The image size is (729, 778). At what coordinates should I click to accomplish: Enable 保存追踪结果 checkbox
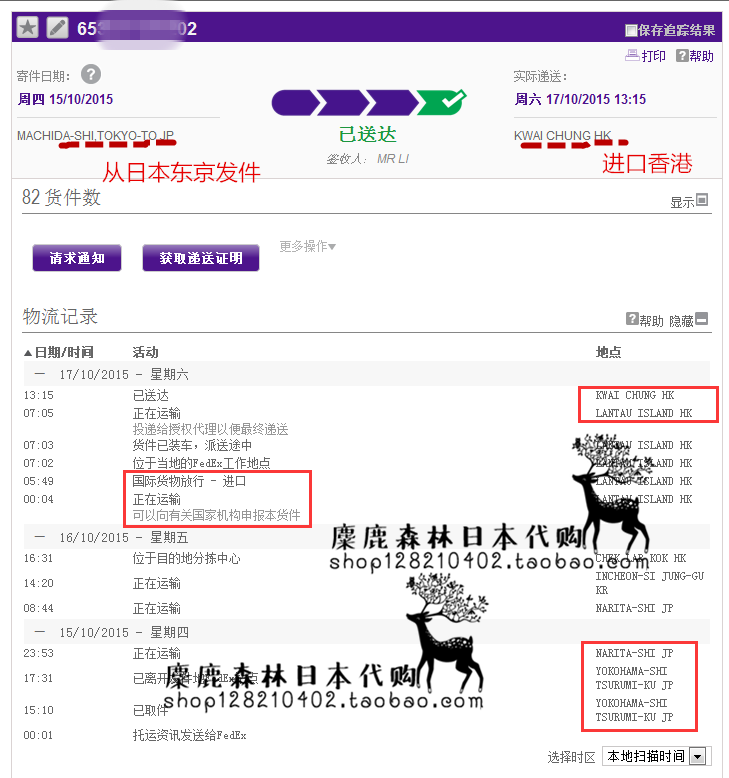(x=631, y=30)
